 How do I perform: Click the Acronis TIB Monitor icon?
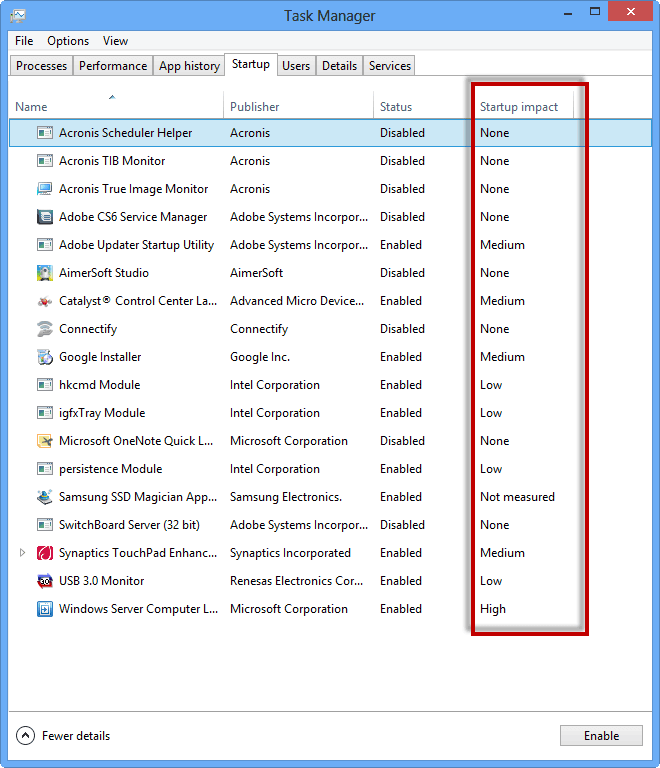coord(45,161)
